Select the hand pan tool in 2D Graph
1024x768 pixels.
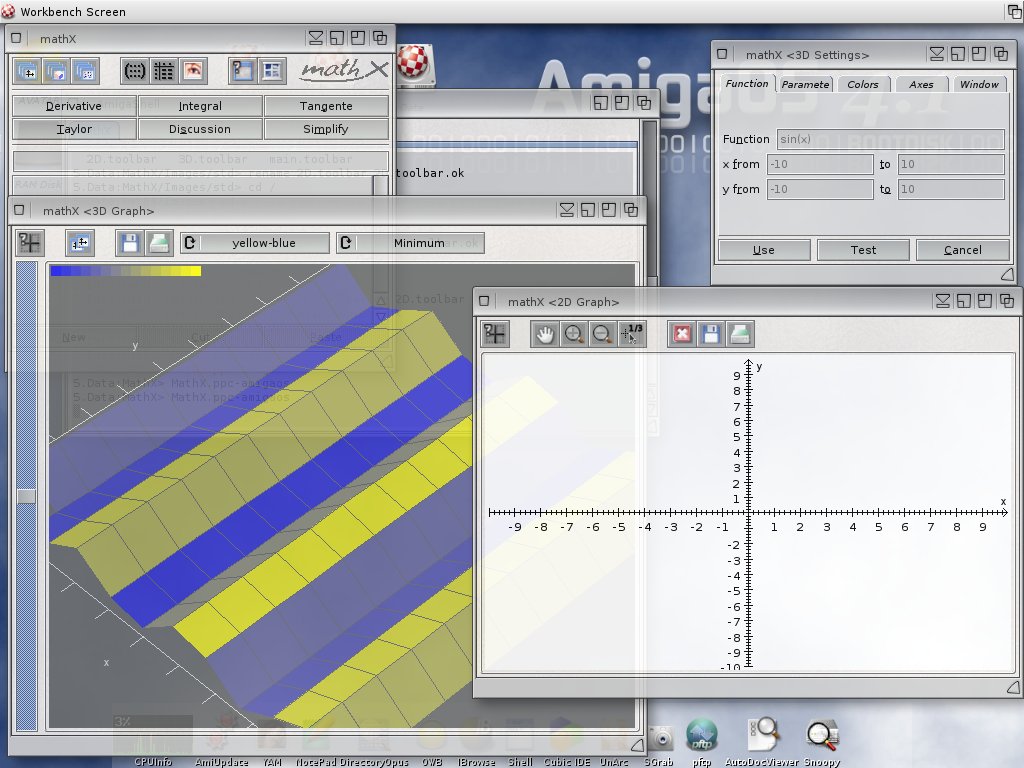[x=545, y=334]
